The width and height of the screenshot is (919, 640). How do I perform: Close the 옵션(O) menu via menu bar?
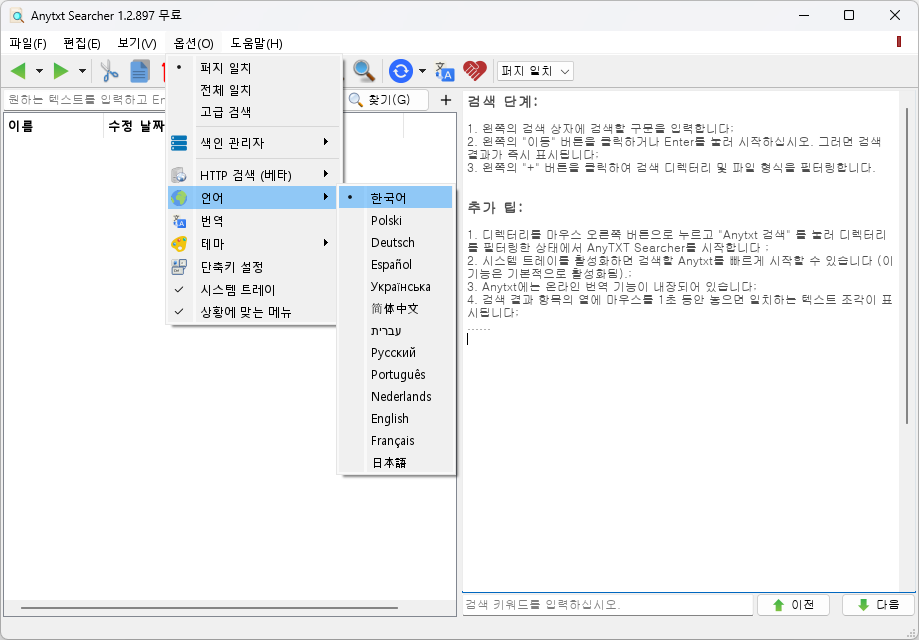193,43
